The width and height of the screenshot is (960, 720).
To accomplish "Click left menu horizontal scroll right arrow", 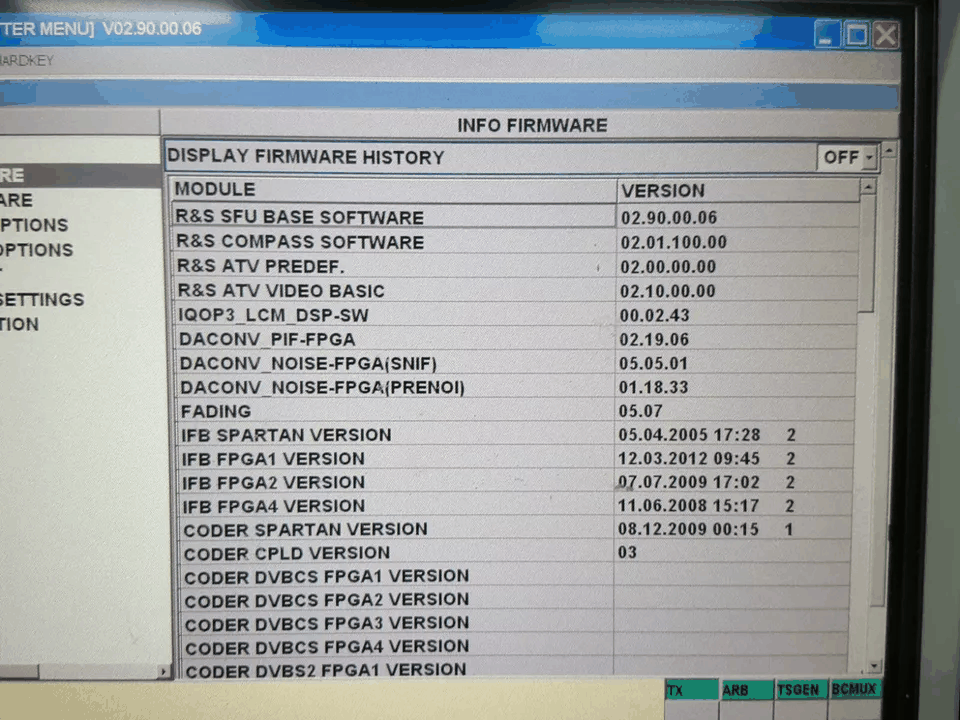I will (x=163, y=672).
